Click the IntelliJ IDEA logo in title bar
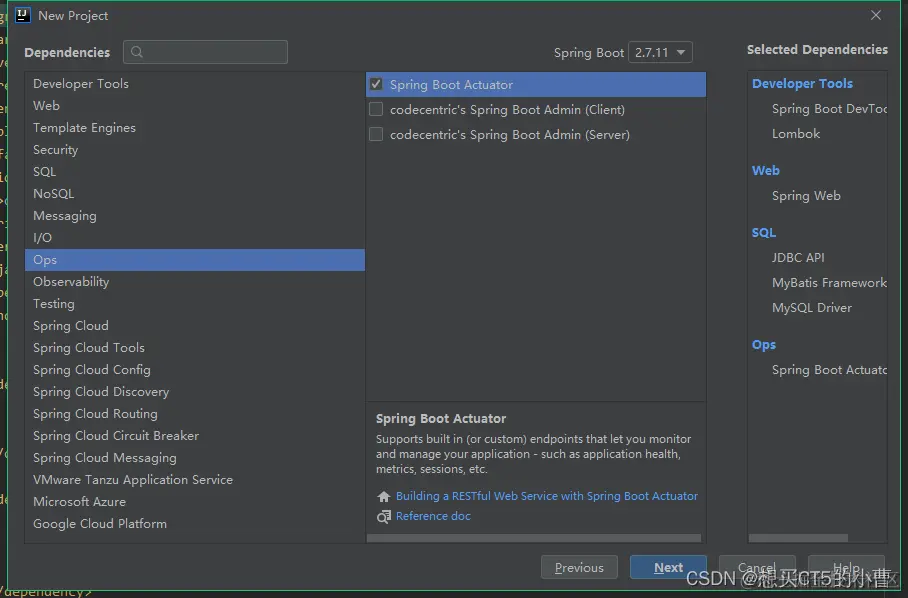The width and height of the screenshot is (908, 598). point(23,15)
